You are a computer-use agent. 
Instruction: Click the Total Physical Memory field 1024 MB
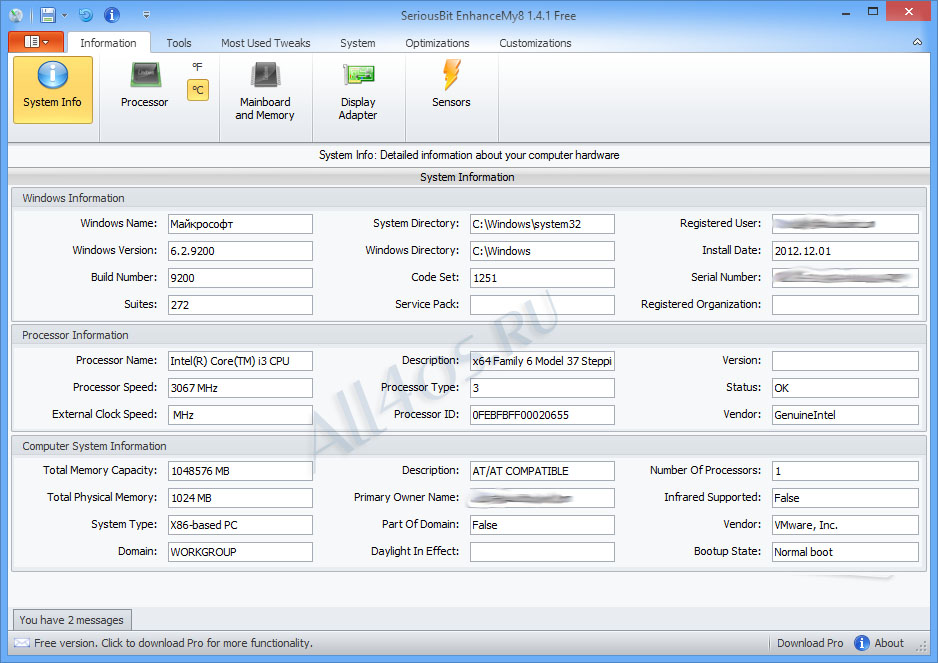pyautogui.click(x=240, y=498)
